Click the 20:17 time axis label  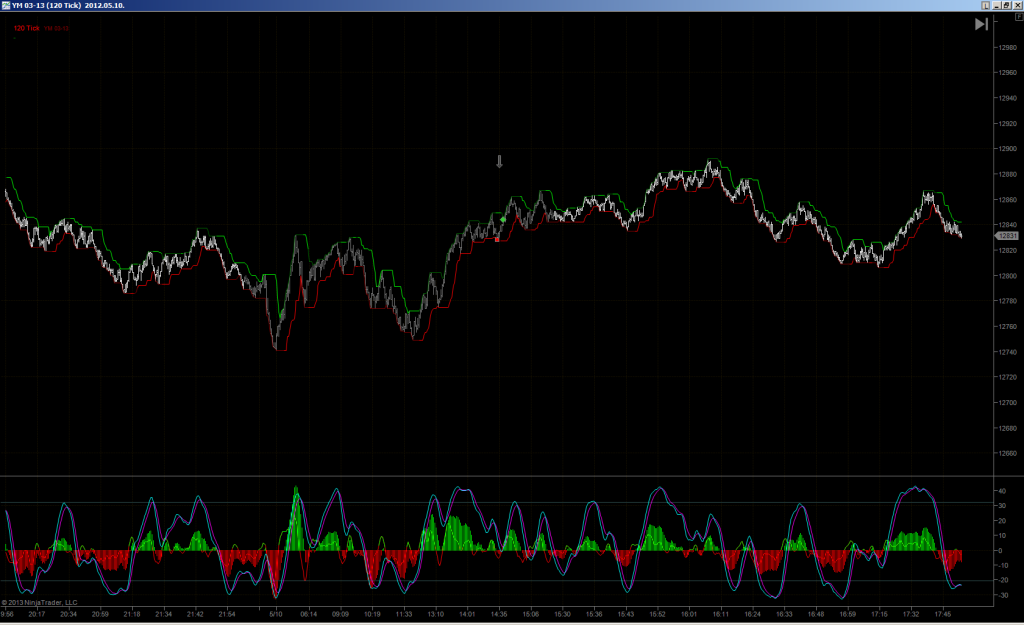click(x=37, y=614)
